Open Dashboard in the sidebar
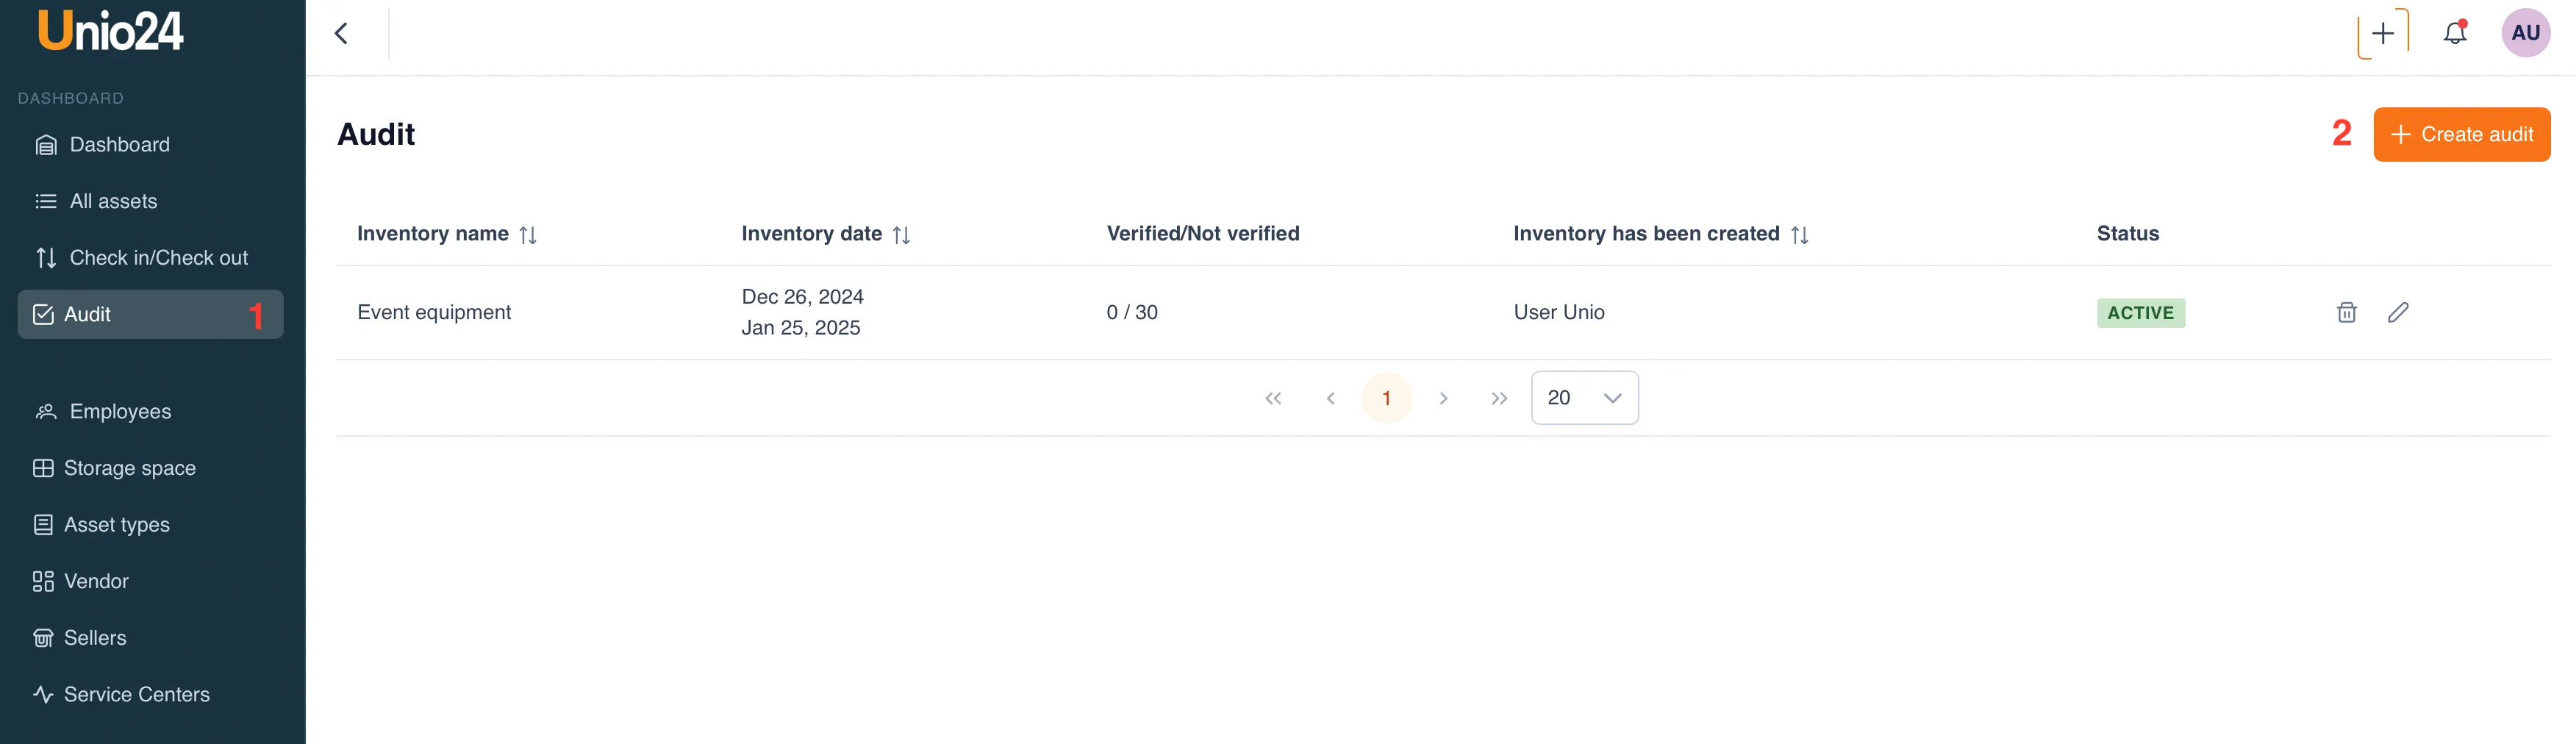2576x744 pixels. [x=119, y=145]
